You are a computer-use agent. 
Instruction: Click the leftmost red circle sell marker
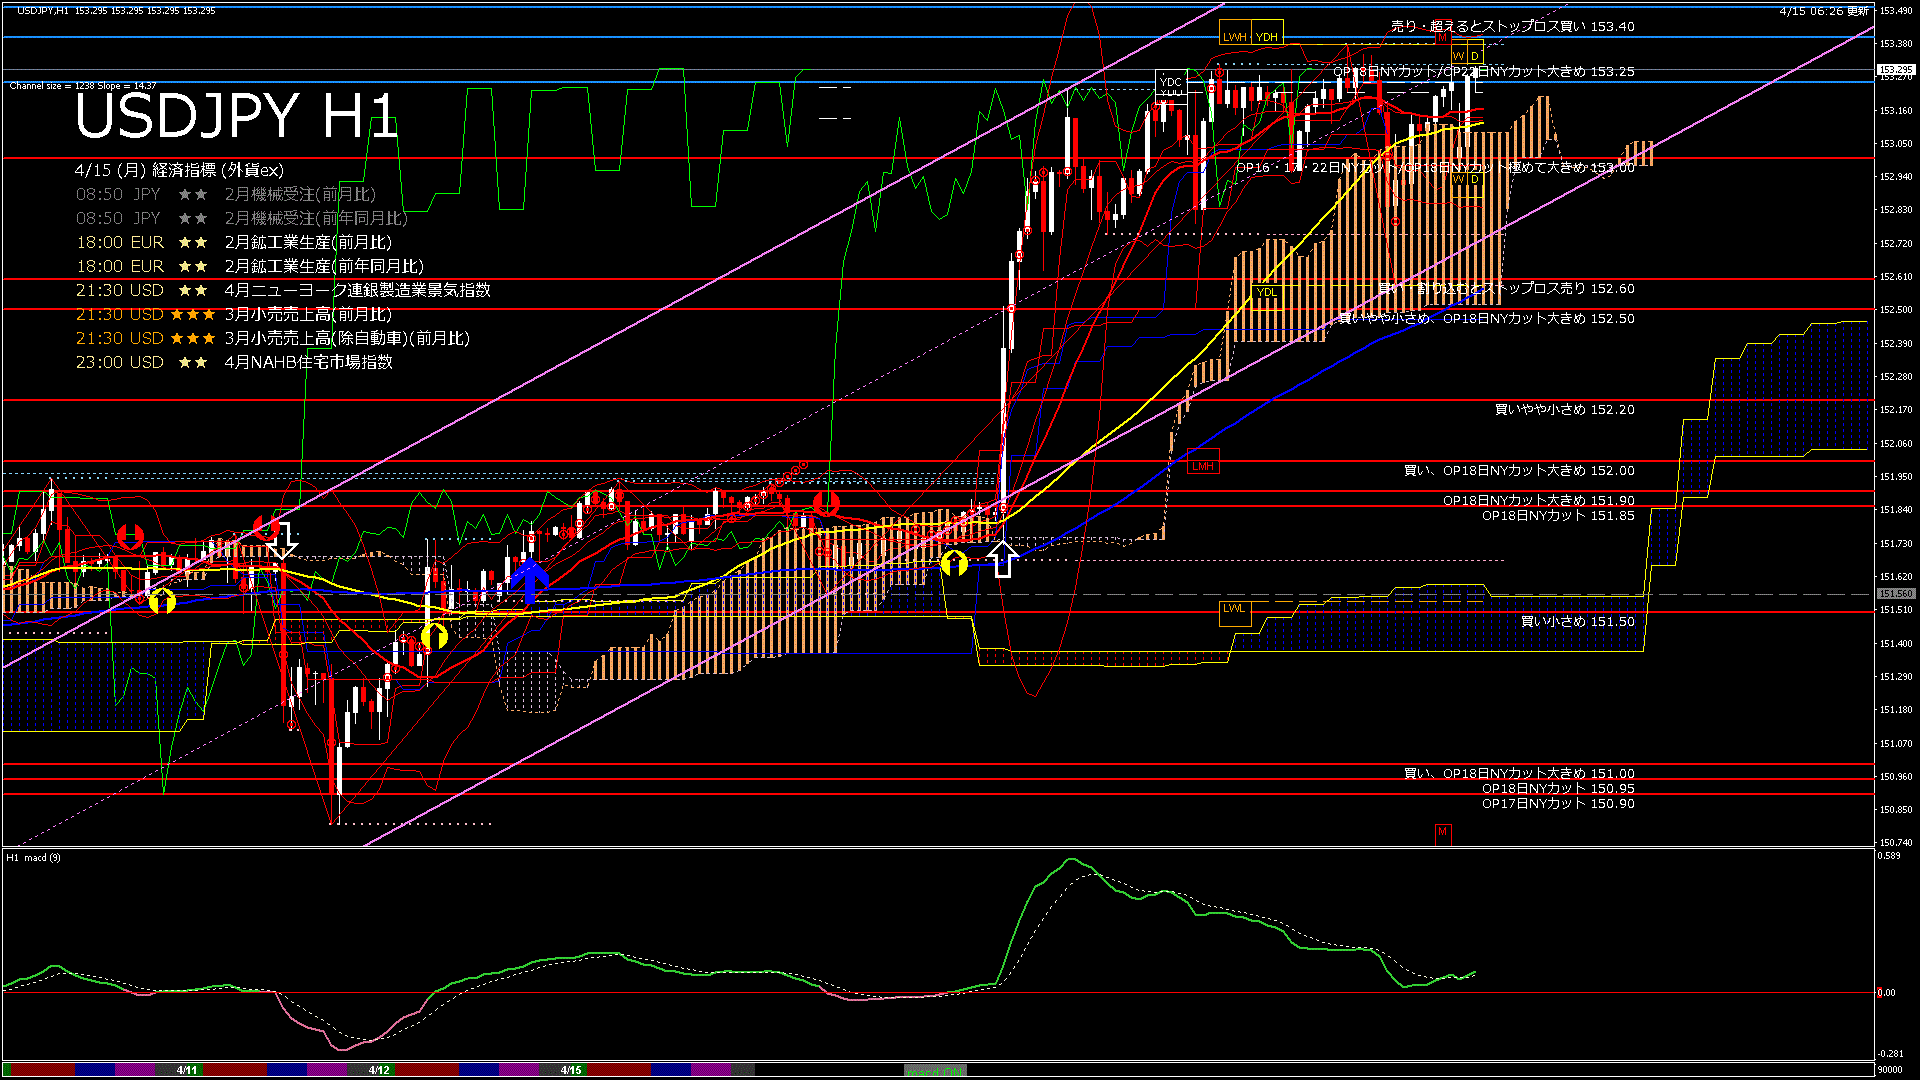tap(130, 537)
